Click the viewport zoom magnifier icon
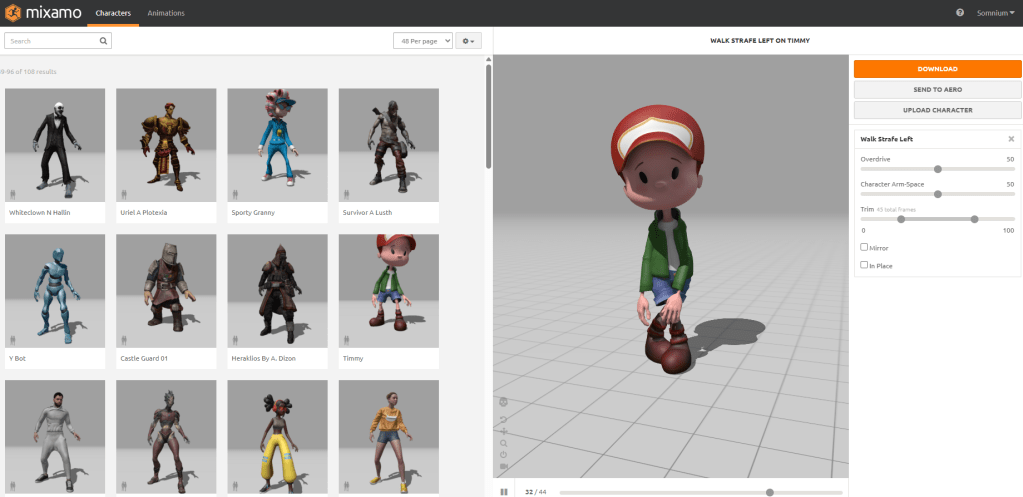 (504, 442)
